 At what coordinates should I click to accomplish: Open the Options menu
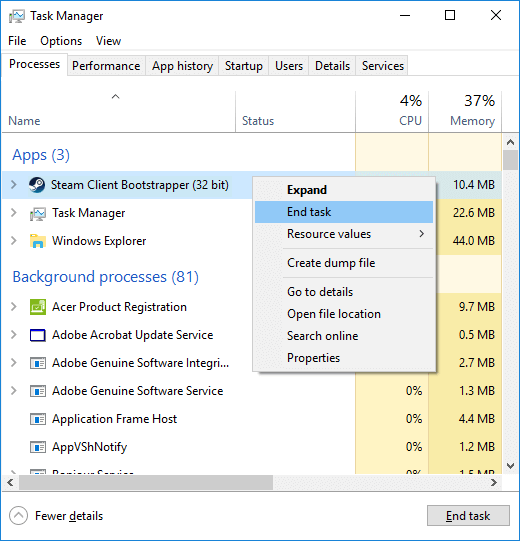coord(61,41)
